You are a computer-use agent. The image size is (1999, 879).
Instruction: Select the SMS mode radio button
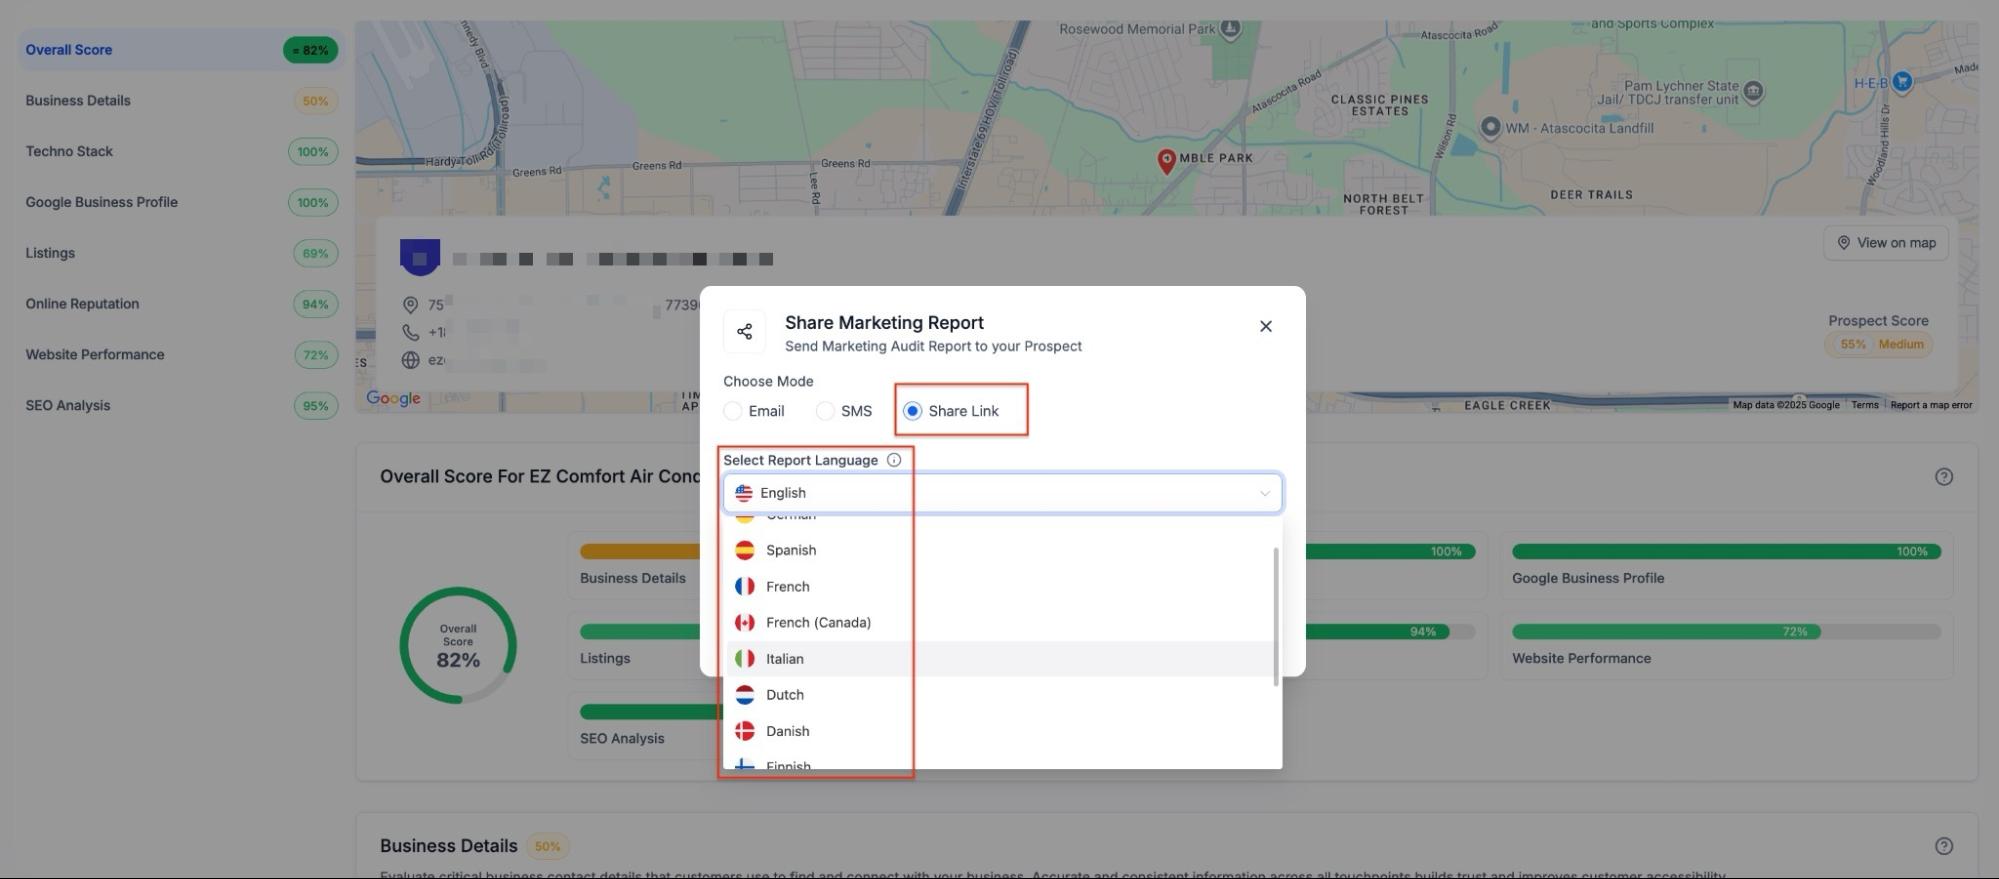tap(825, 411)
